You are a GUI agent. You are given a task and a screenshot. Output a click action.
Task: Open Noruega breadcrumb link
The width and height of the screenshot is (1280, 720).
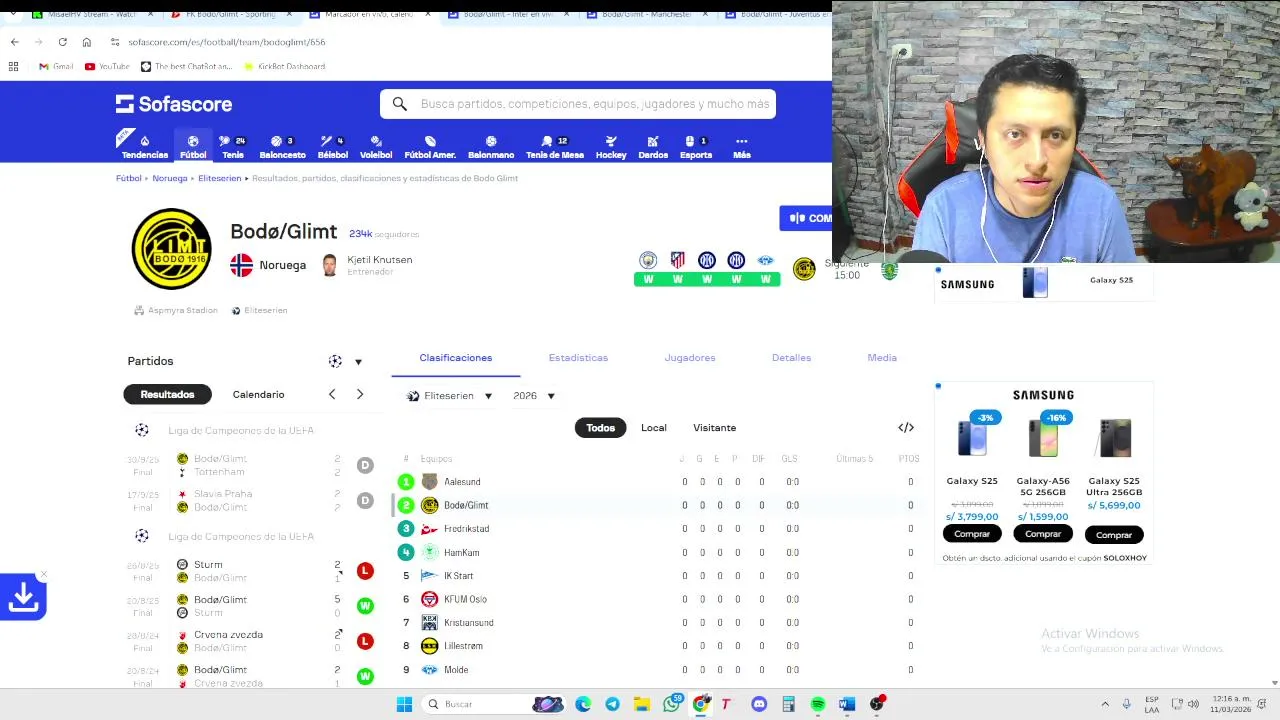tap(170, 178)
